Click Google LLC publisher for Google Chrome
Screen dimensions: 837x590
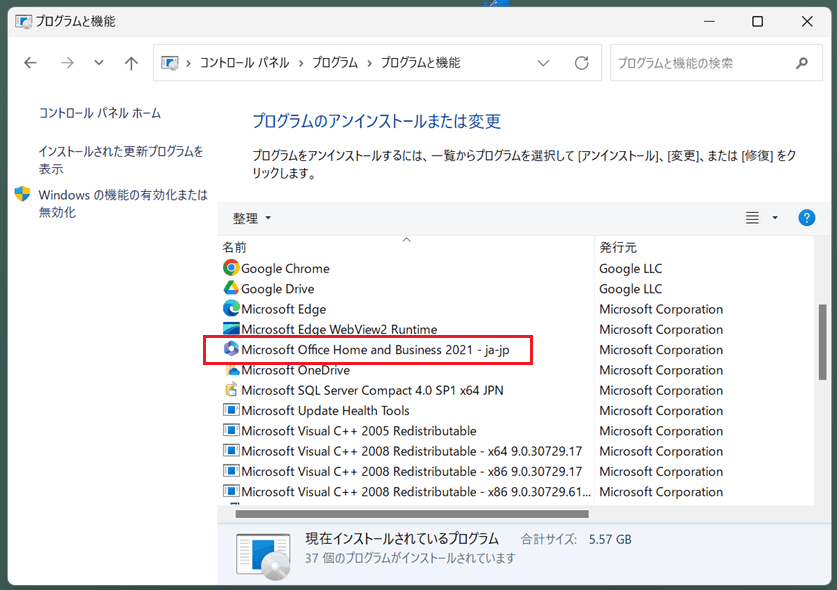point(630,269)
